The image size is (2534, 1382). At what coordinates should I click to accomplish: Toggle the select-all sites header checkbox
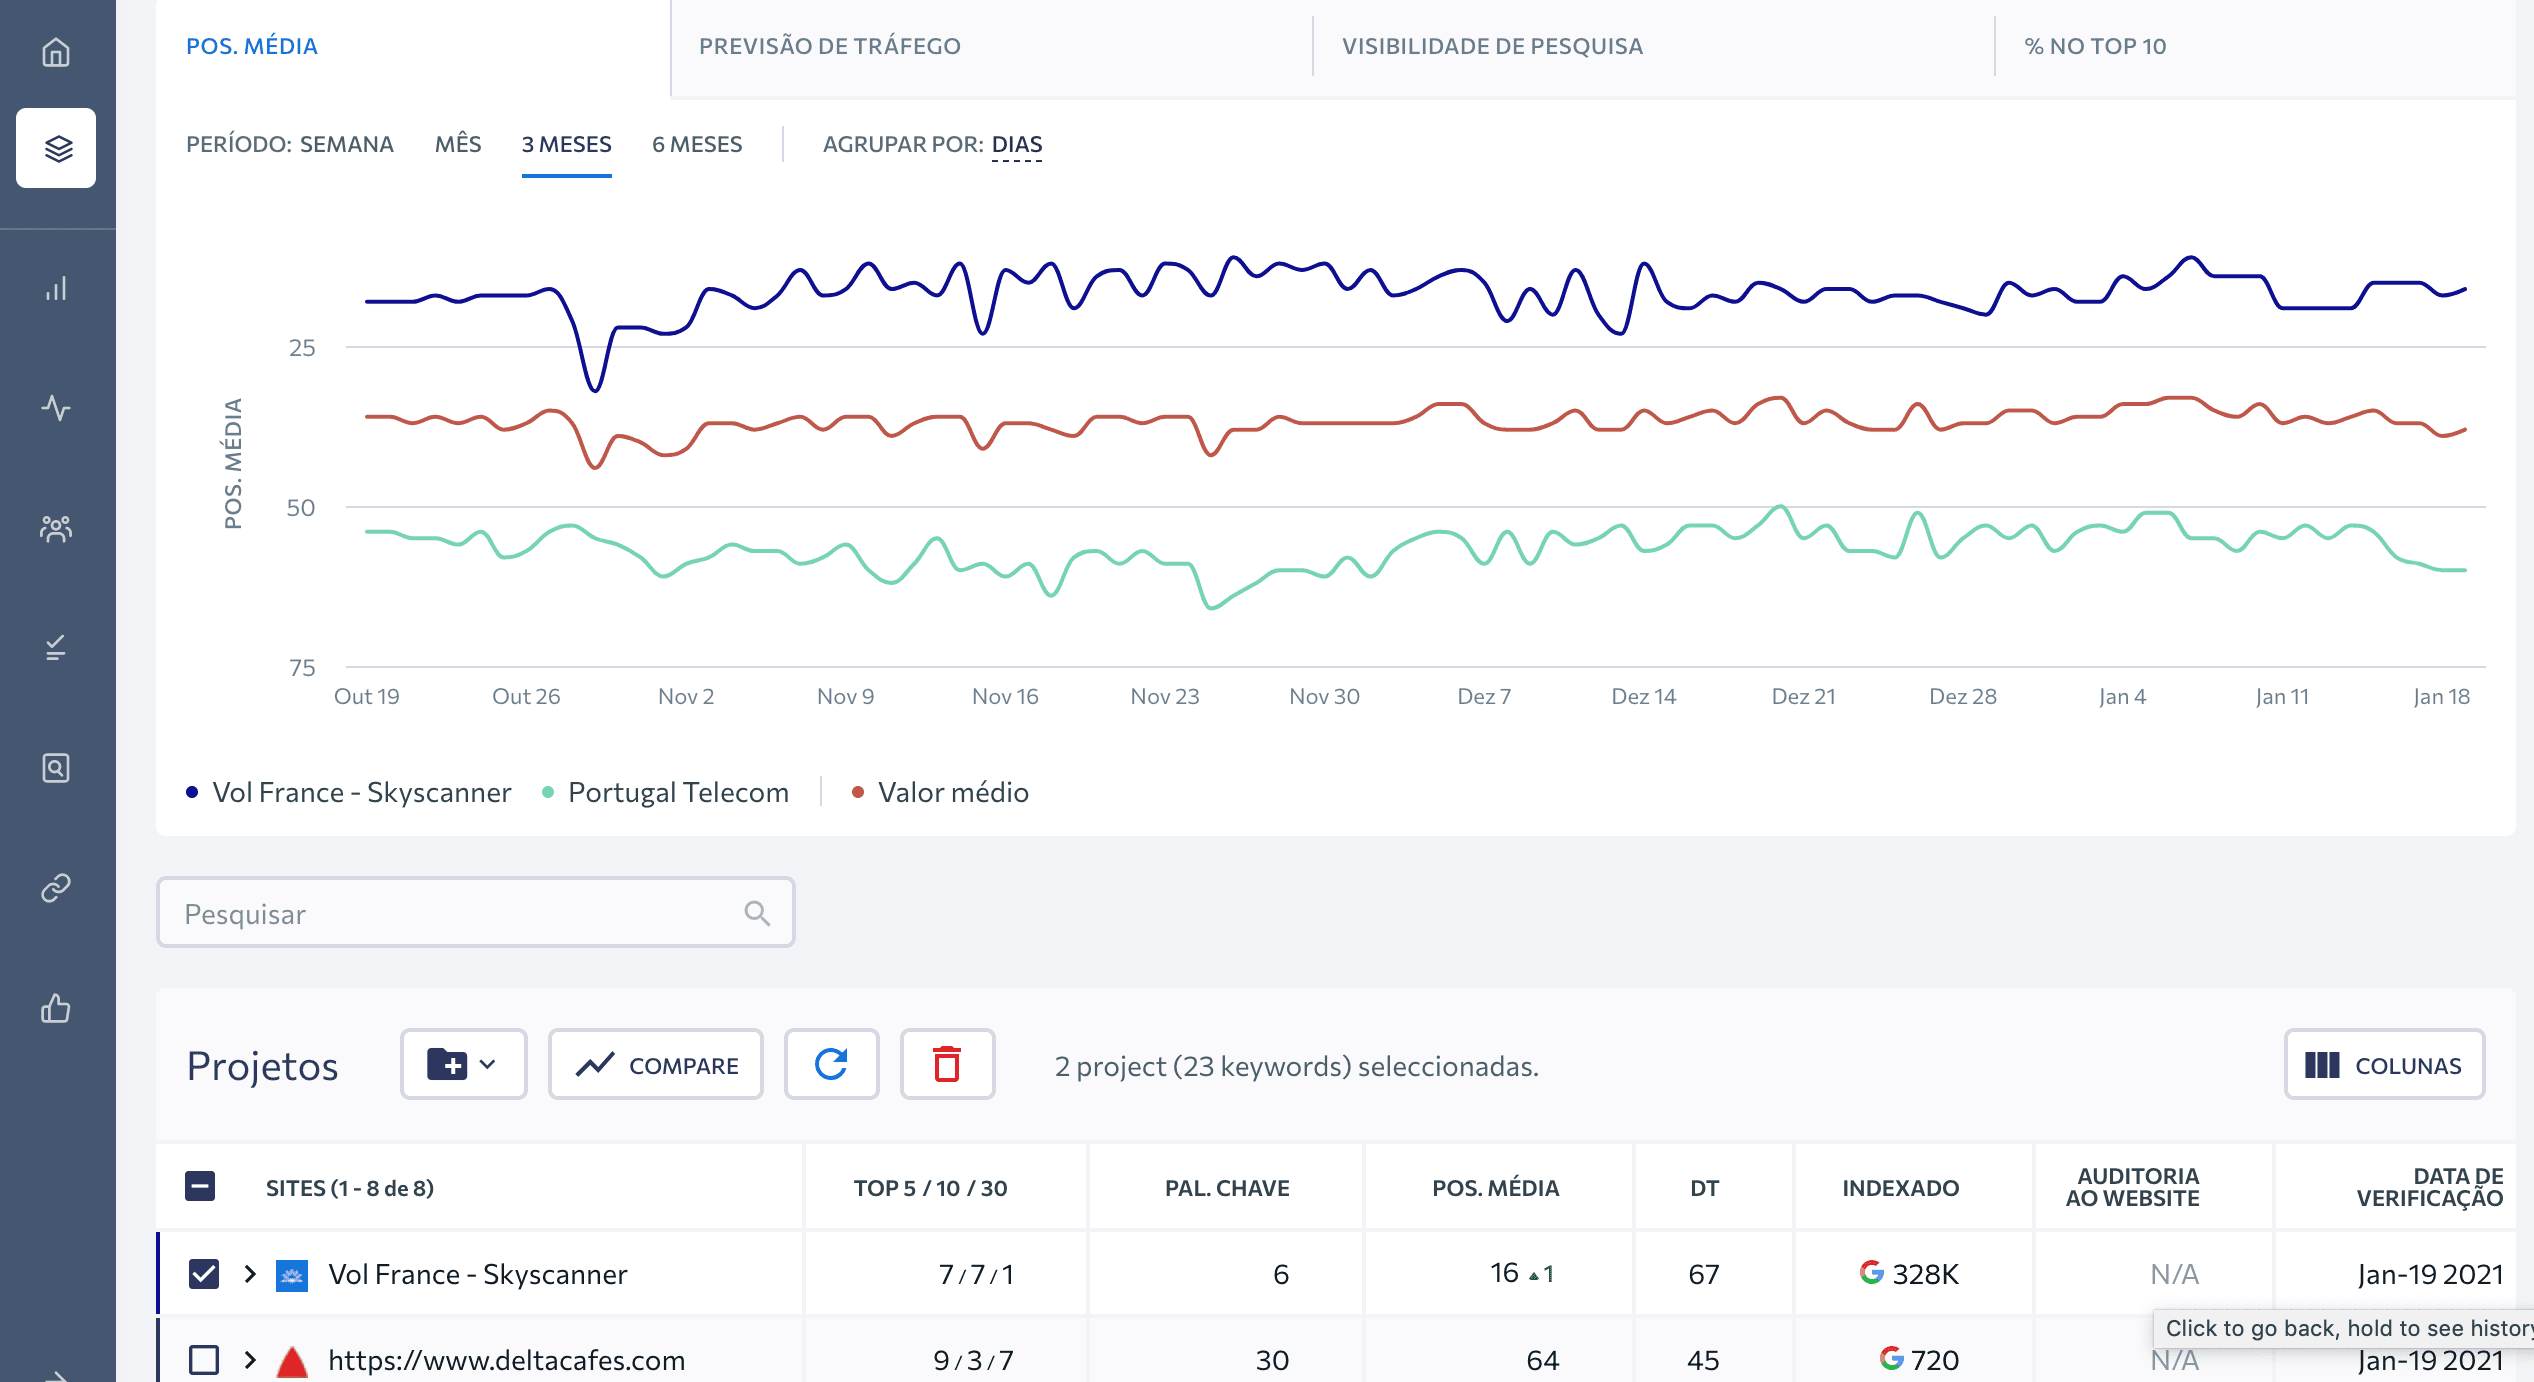200,1187
